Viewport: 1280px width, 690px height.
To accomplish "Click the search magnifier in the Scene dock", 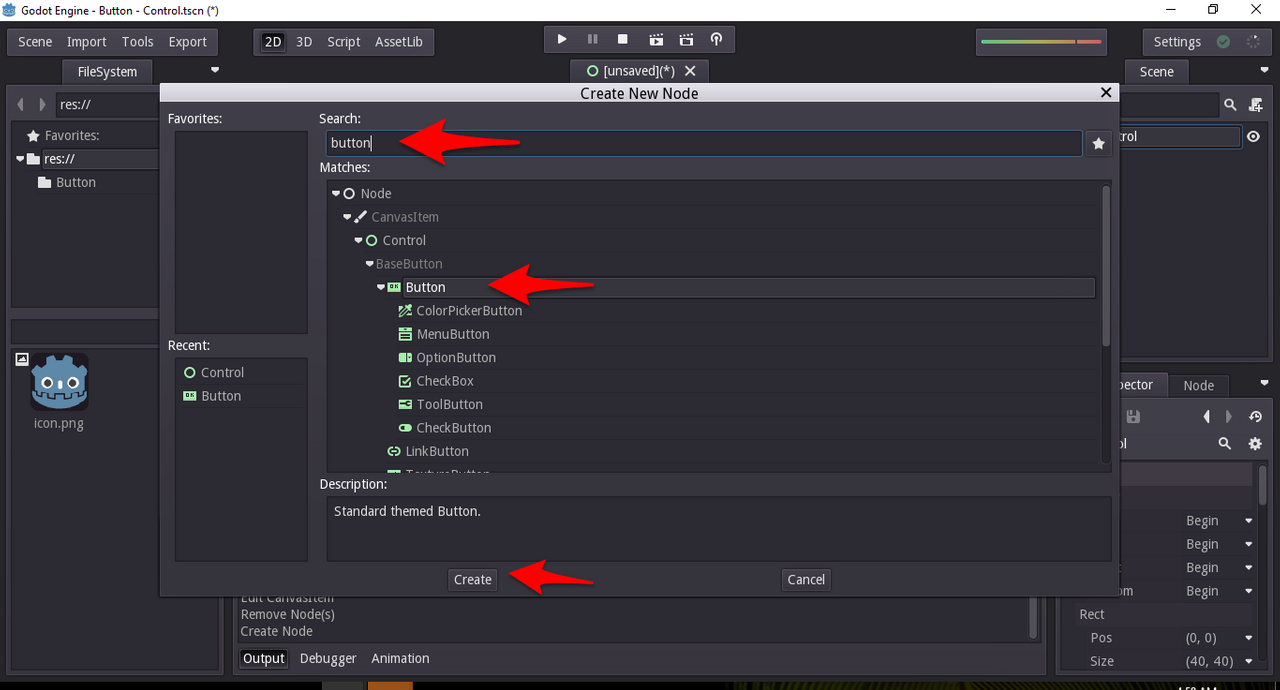I will [x=1229, y=104].
